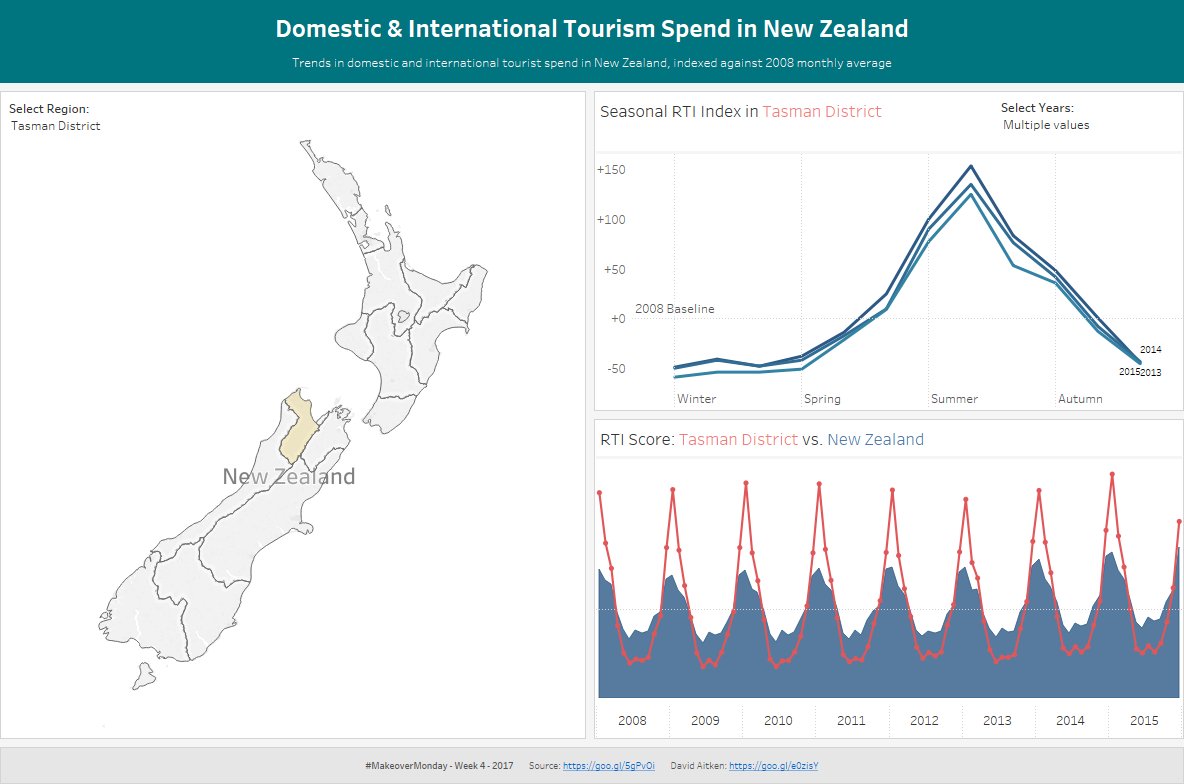Screen dimensions: 1184x784
Task: Click the 2009 year label on RTI Score axis
Action: tap(705, 721)
